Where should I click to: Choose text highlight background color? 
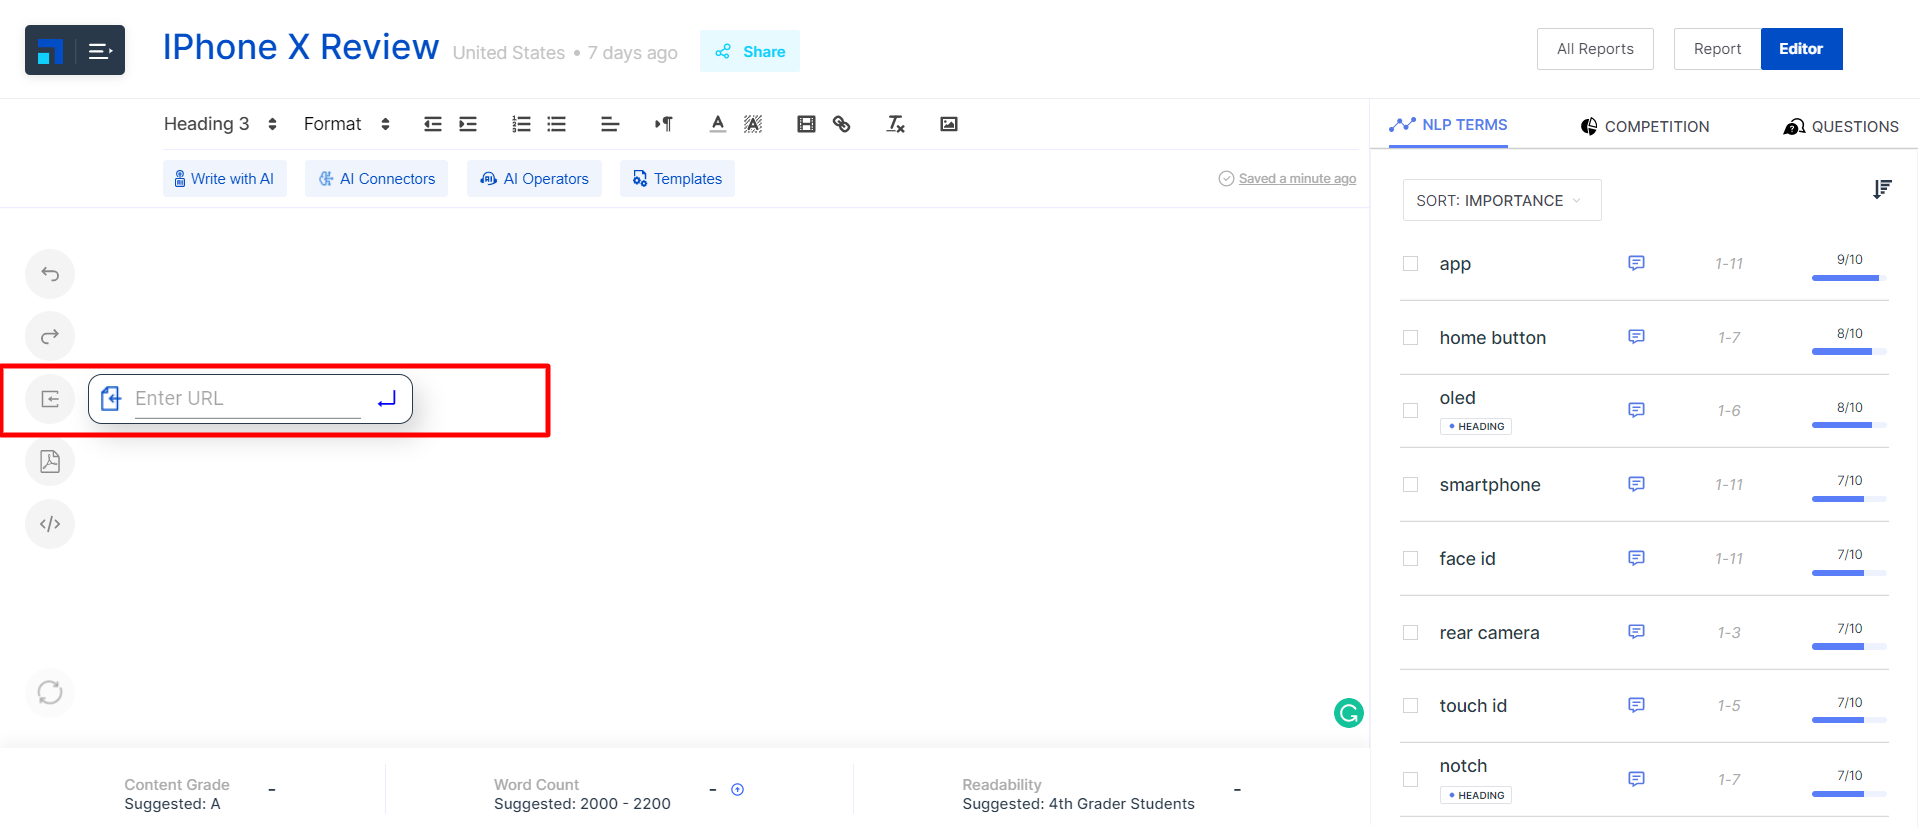coord(753,124)
